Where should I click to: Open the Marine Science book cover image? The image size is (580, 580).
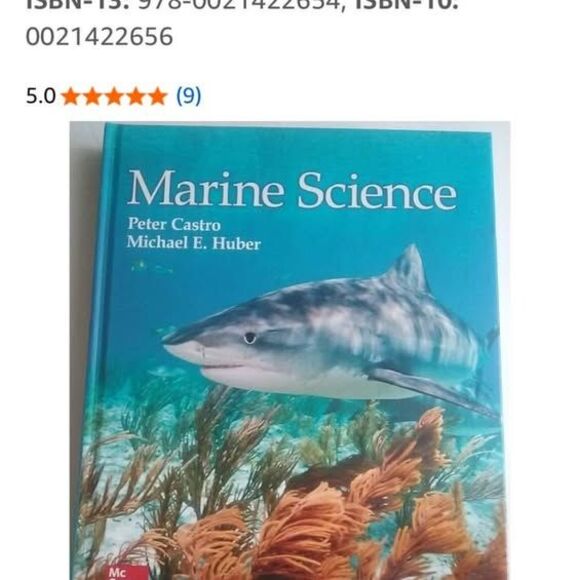tap(290, 351)
